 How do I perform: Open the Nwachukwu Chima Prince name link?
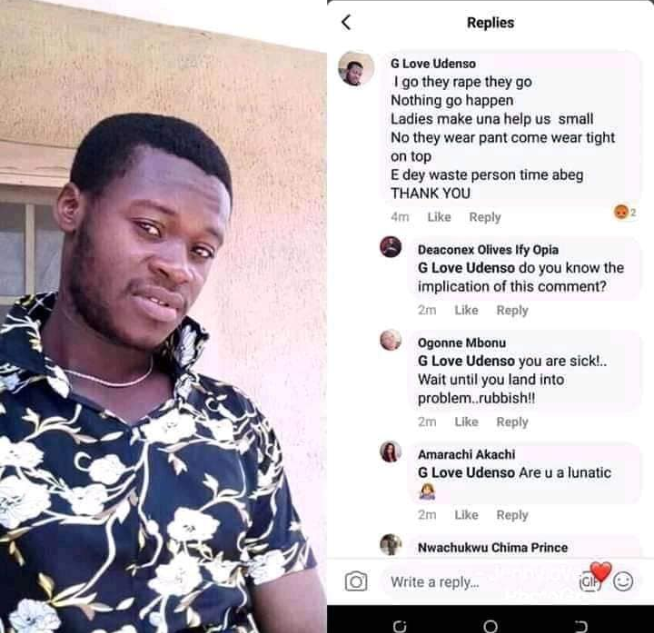click(x=492, y=547)
